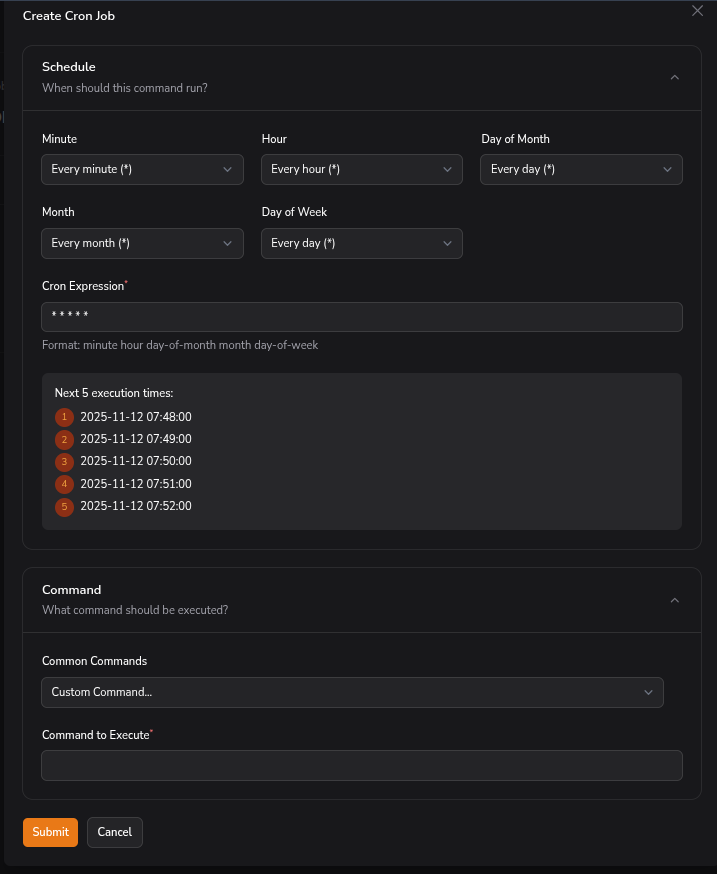Viewport: 717px width, 874px height.
Task: Open the Day of Week dropdown
Action: point(362,243)
